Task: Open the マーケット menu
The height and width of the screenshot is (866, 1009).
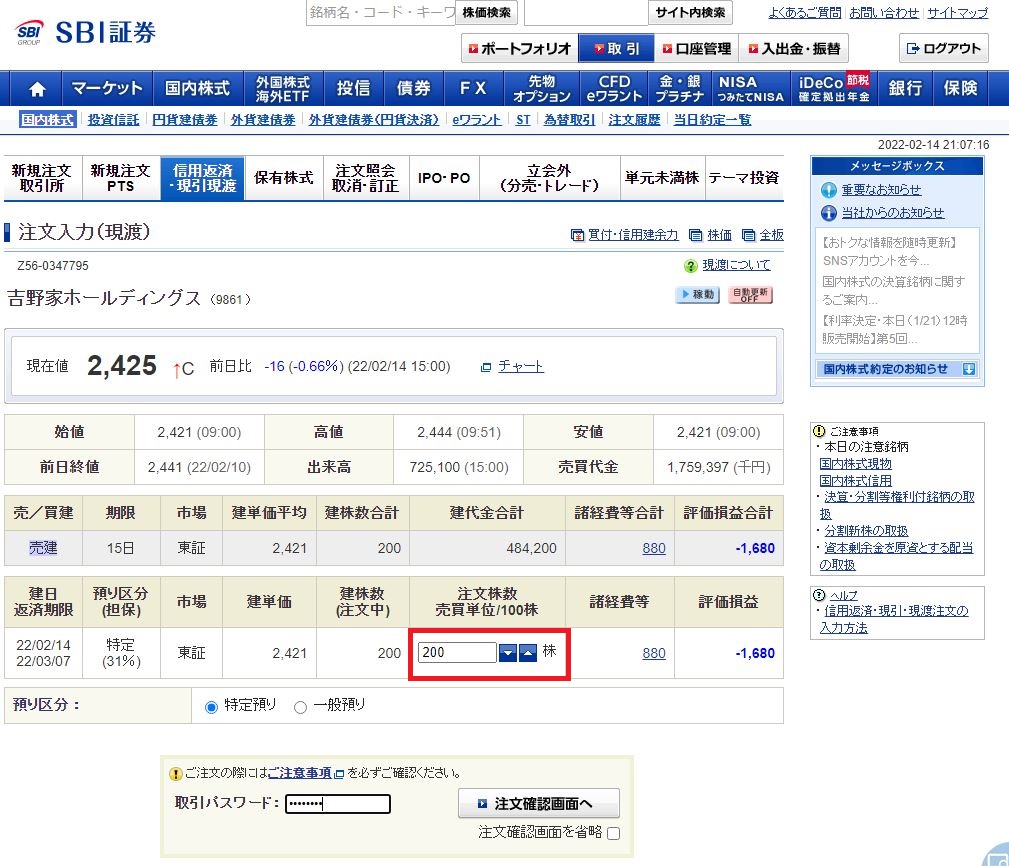Action: (106, 88)
